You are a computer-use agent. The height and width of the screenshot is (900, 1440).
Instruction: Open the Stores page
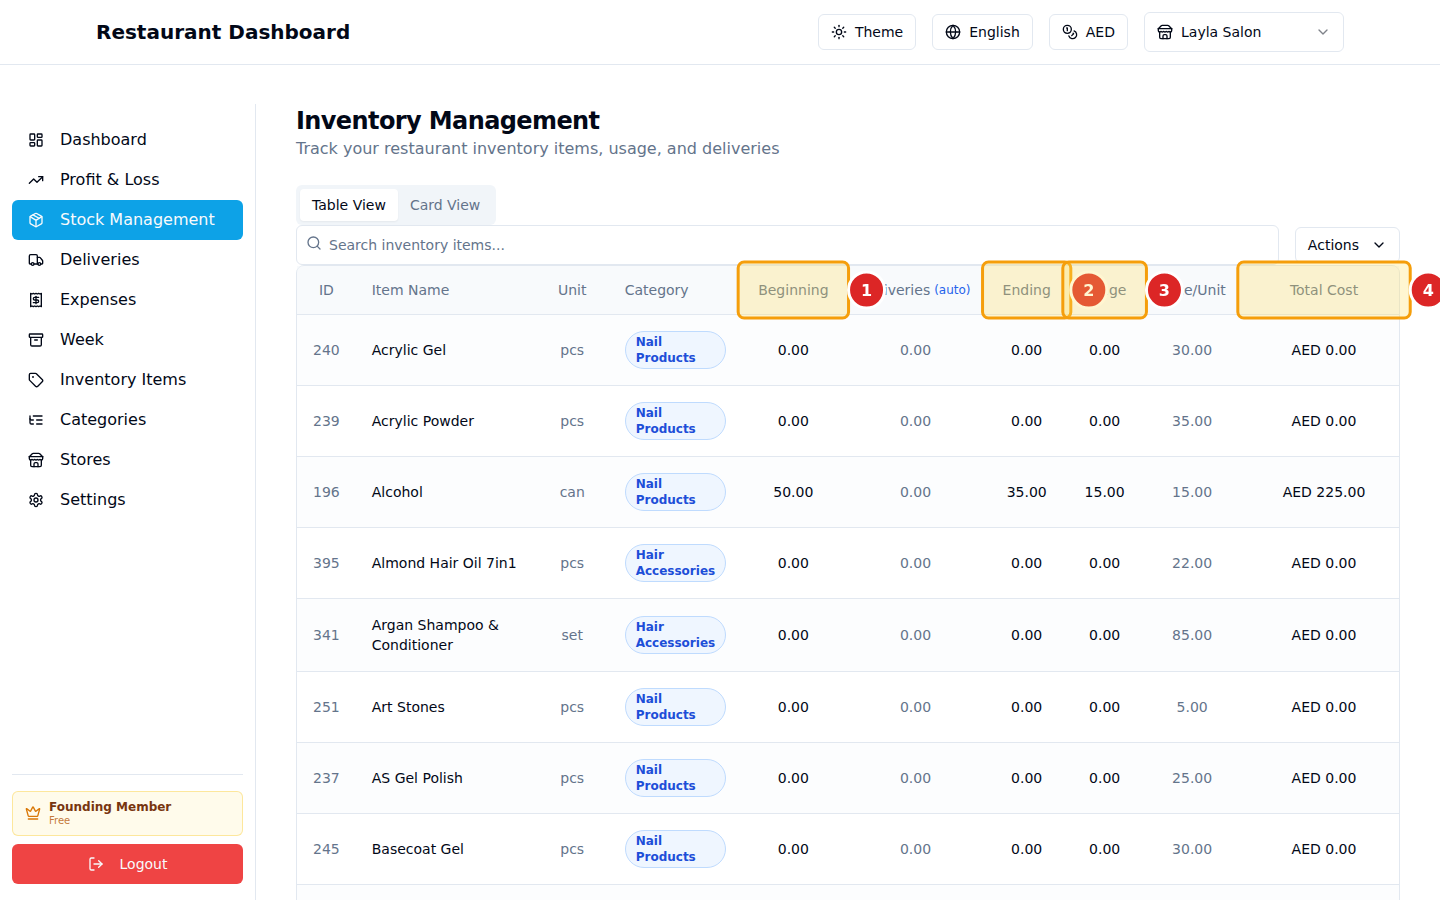(x=85, y=459)
